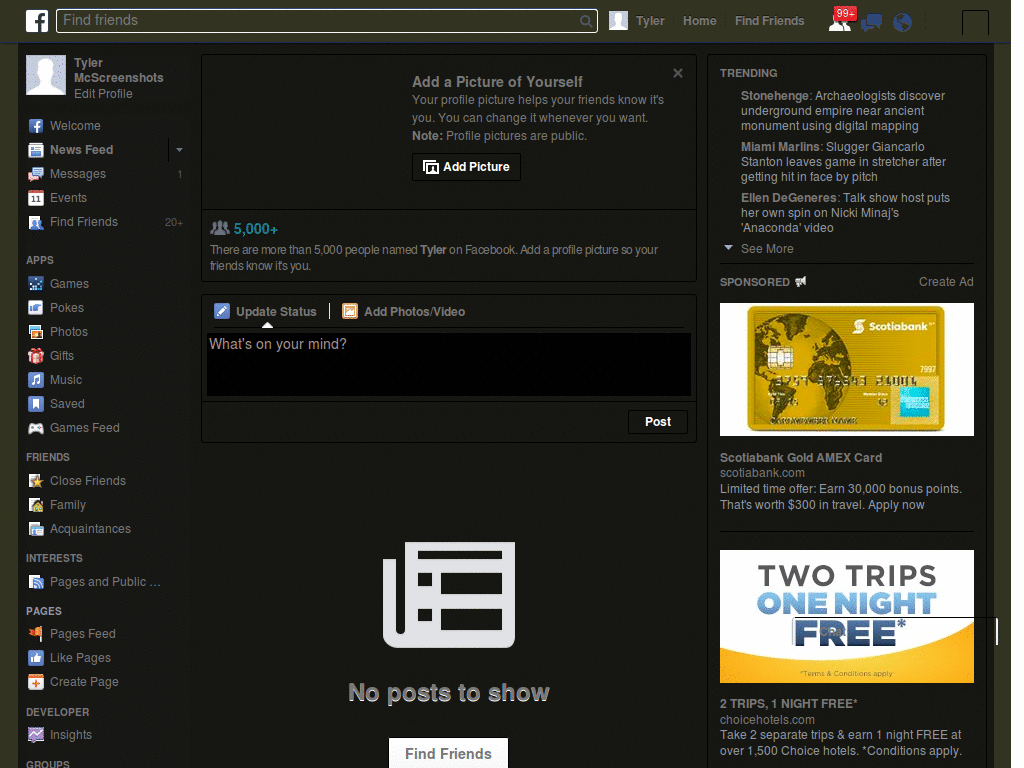Select the Add Photos/Video tab
Image resolution: width=1024 pixels, height=768 pixels.
(404, 312)
